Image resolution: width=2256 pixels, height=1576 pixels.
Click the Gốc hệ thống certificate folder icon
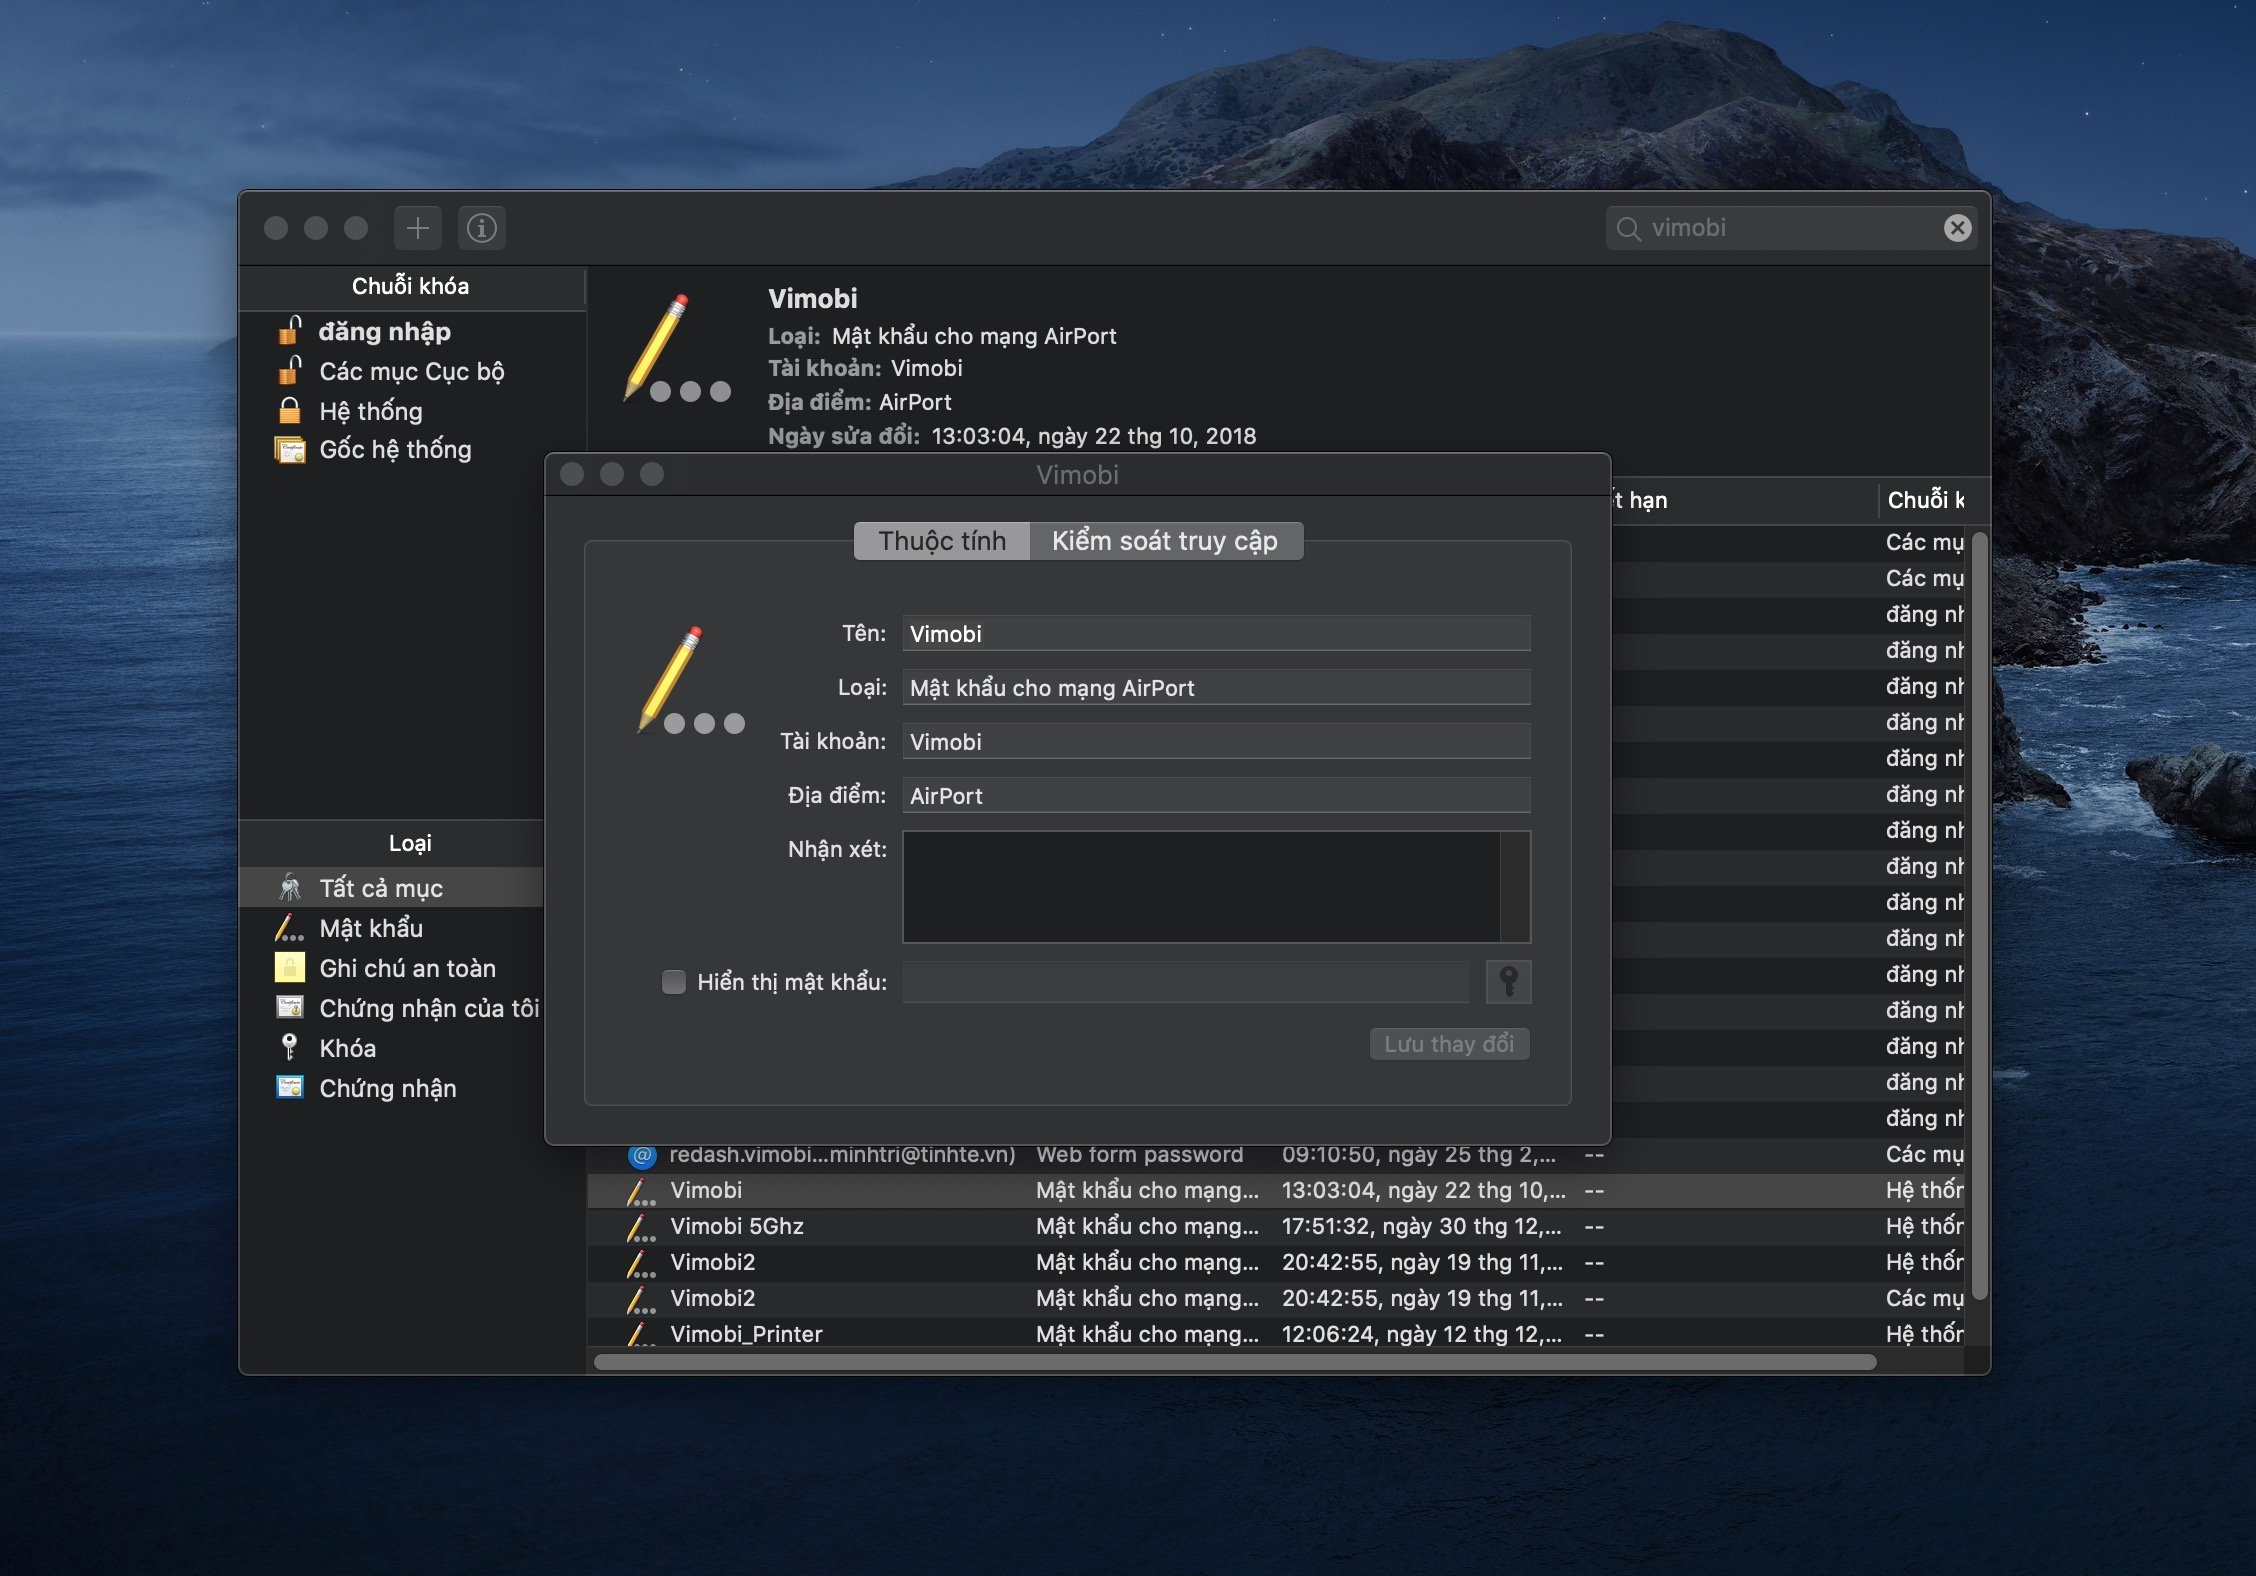point(290,450)
